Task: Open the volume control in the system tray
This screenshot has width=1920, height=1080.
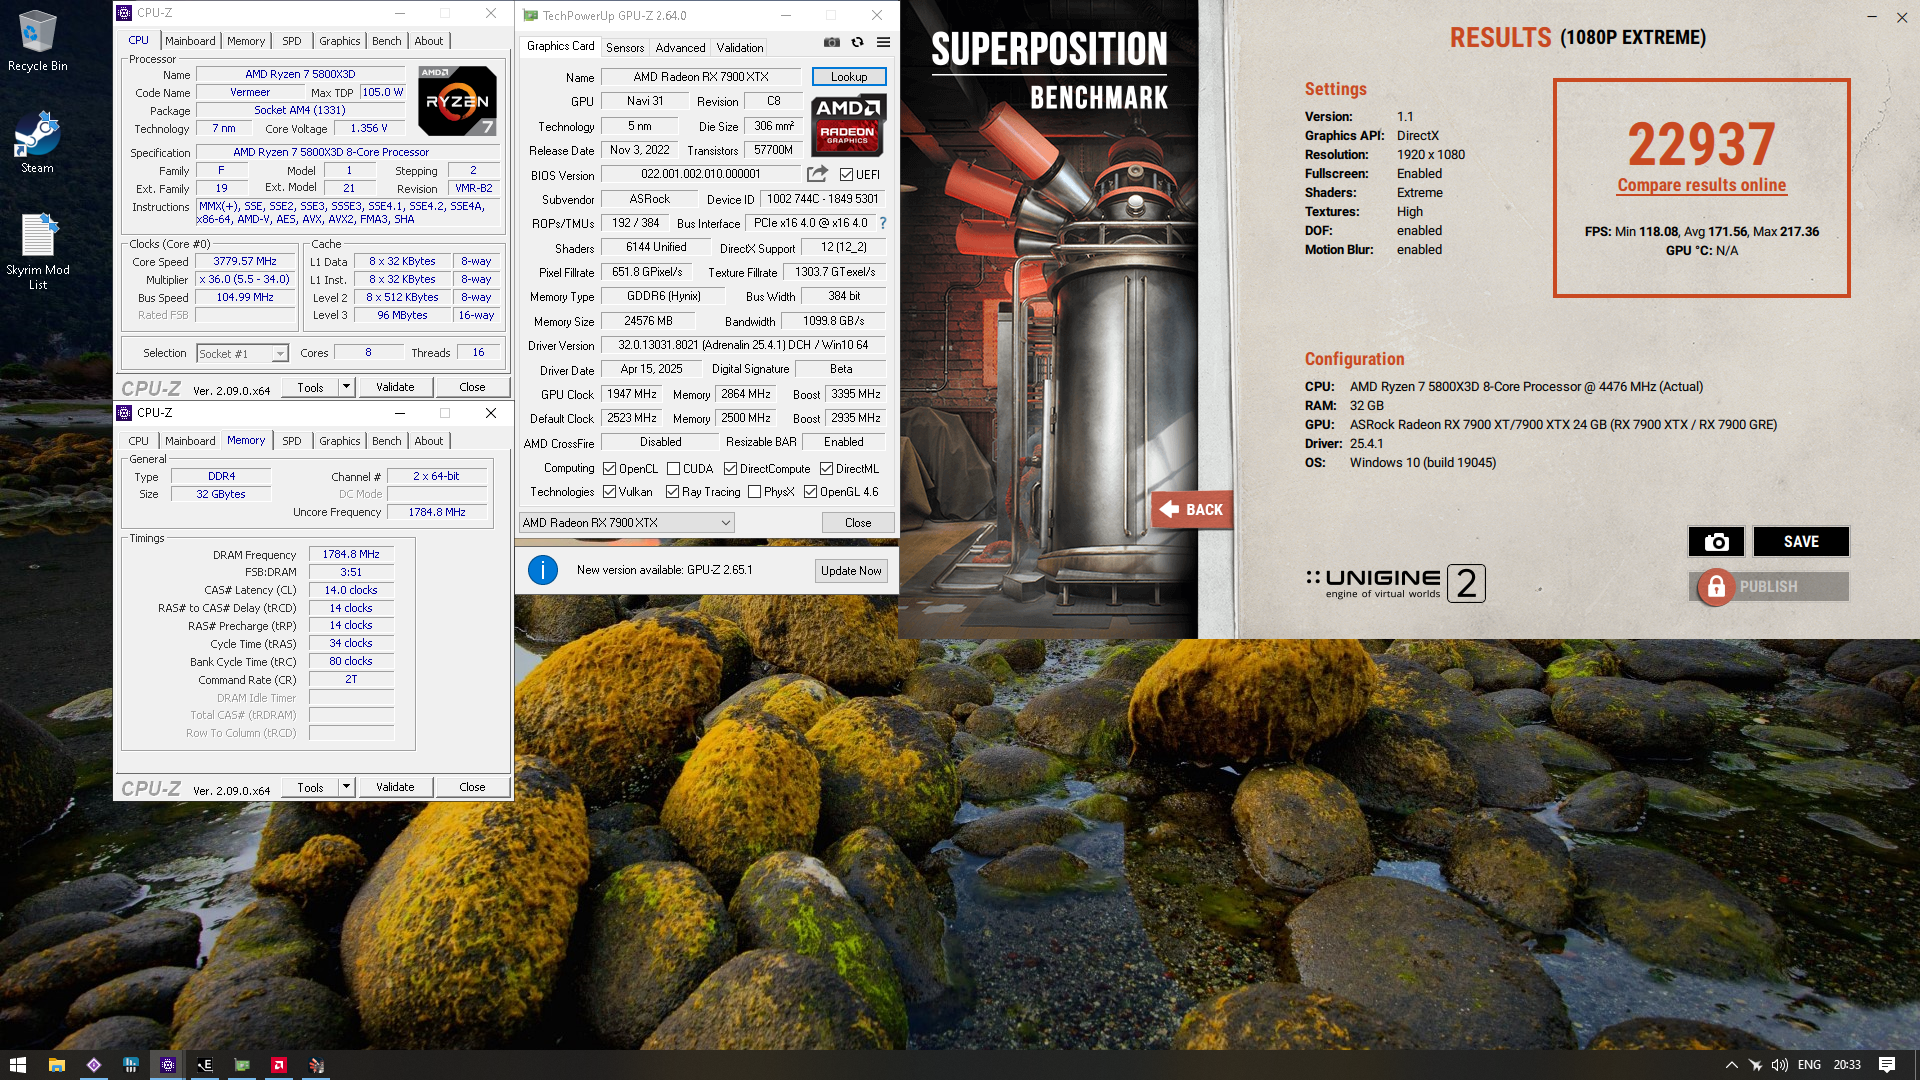Action: (x=1779, y=1065)
